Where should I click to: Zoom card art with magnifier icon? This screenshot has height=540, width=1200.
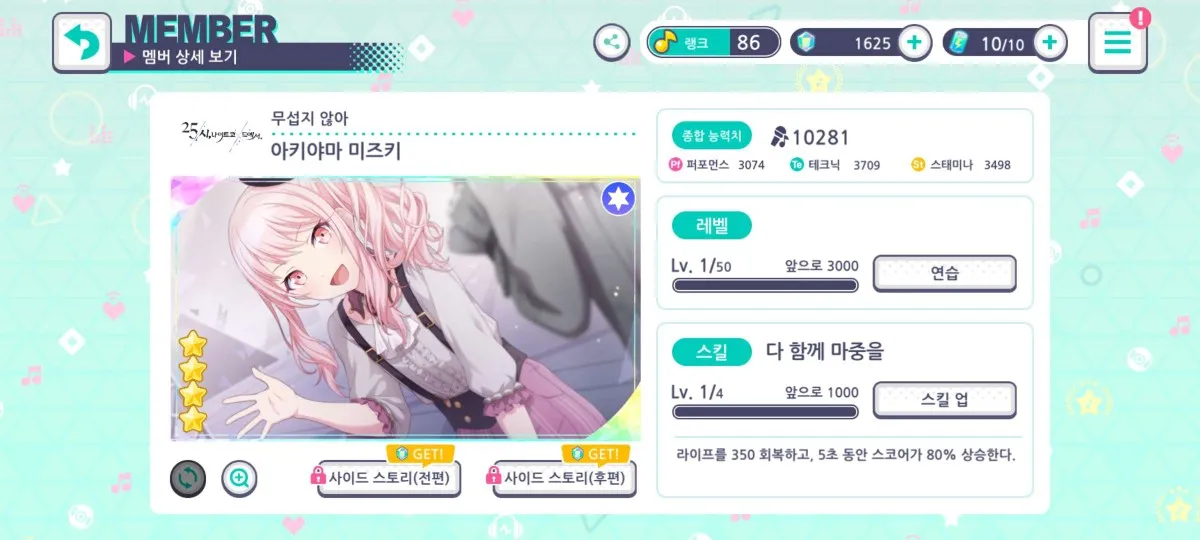[x=239, y=478]
